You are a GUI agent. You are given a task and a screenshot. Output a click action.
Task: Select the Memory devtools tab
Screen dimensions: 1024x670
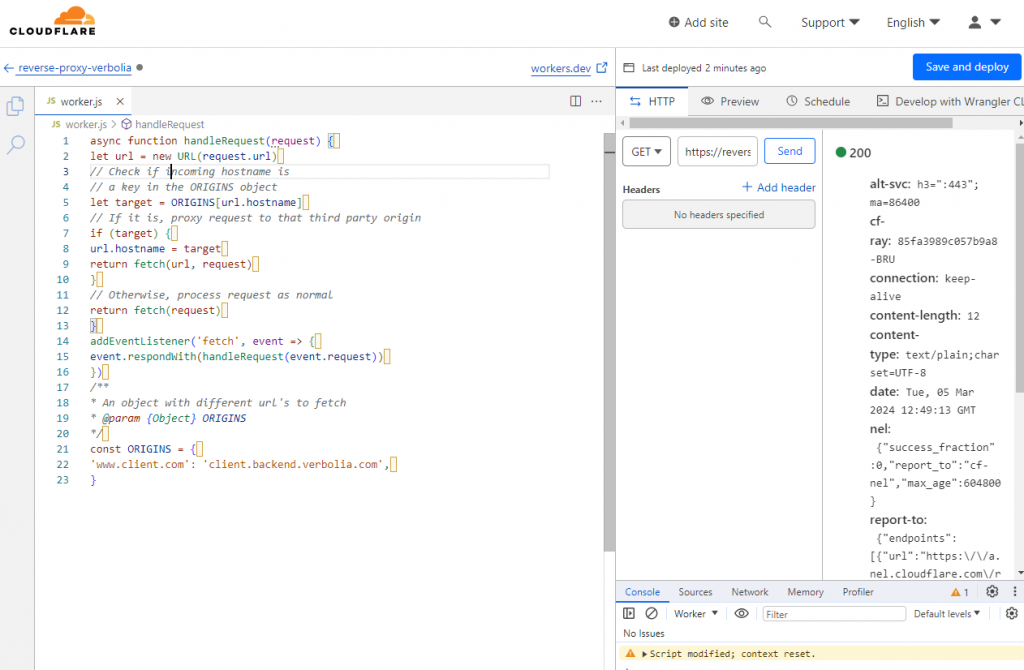pyautogui.click(x=805, y=592)
